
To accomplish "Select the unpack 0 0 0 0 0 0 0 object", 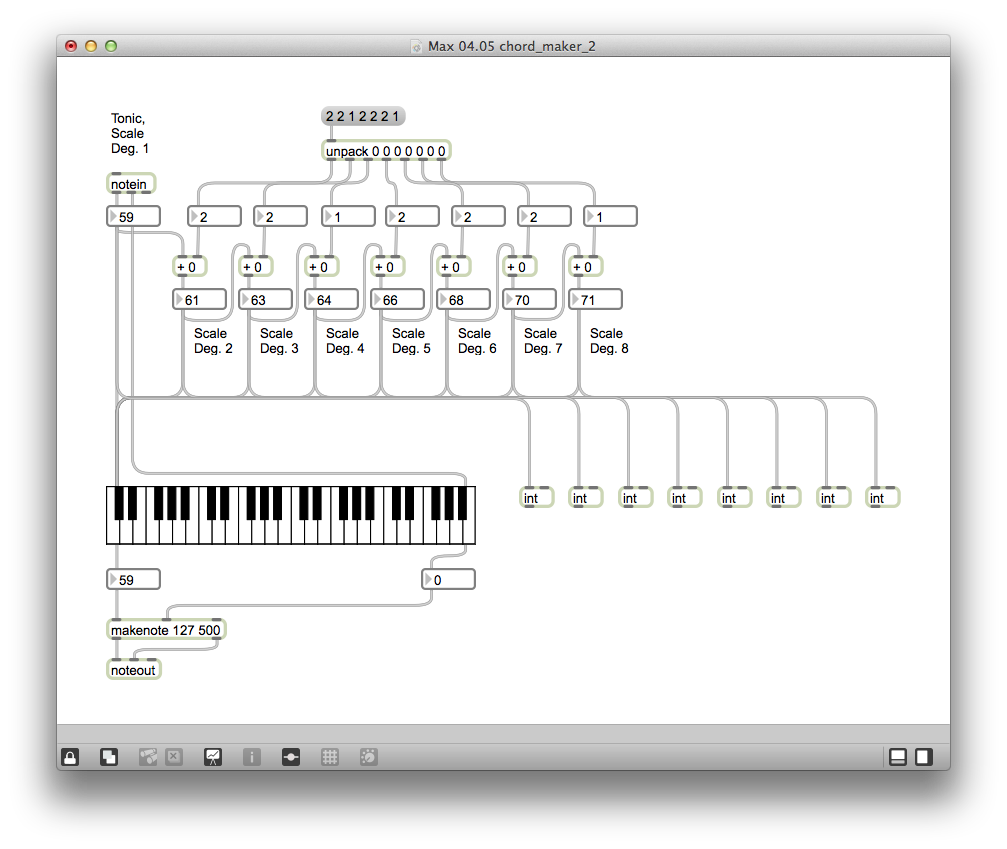I will [x=386, y=151].
